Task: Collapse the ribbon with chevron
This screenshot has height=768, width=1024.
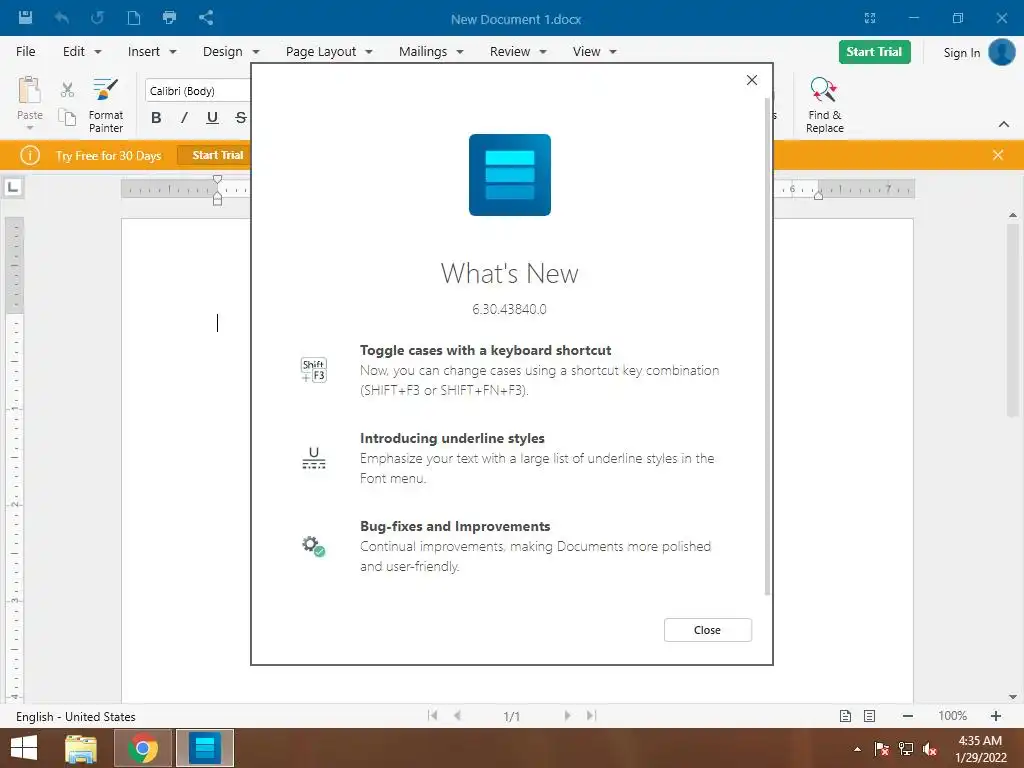Action: 1004,124
